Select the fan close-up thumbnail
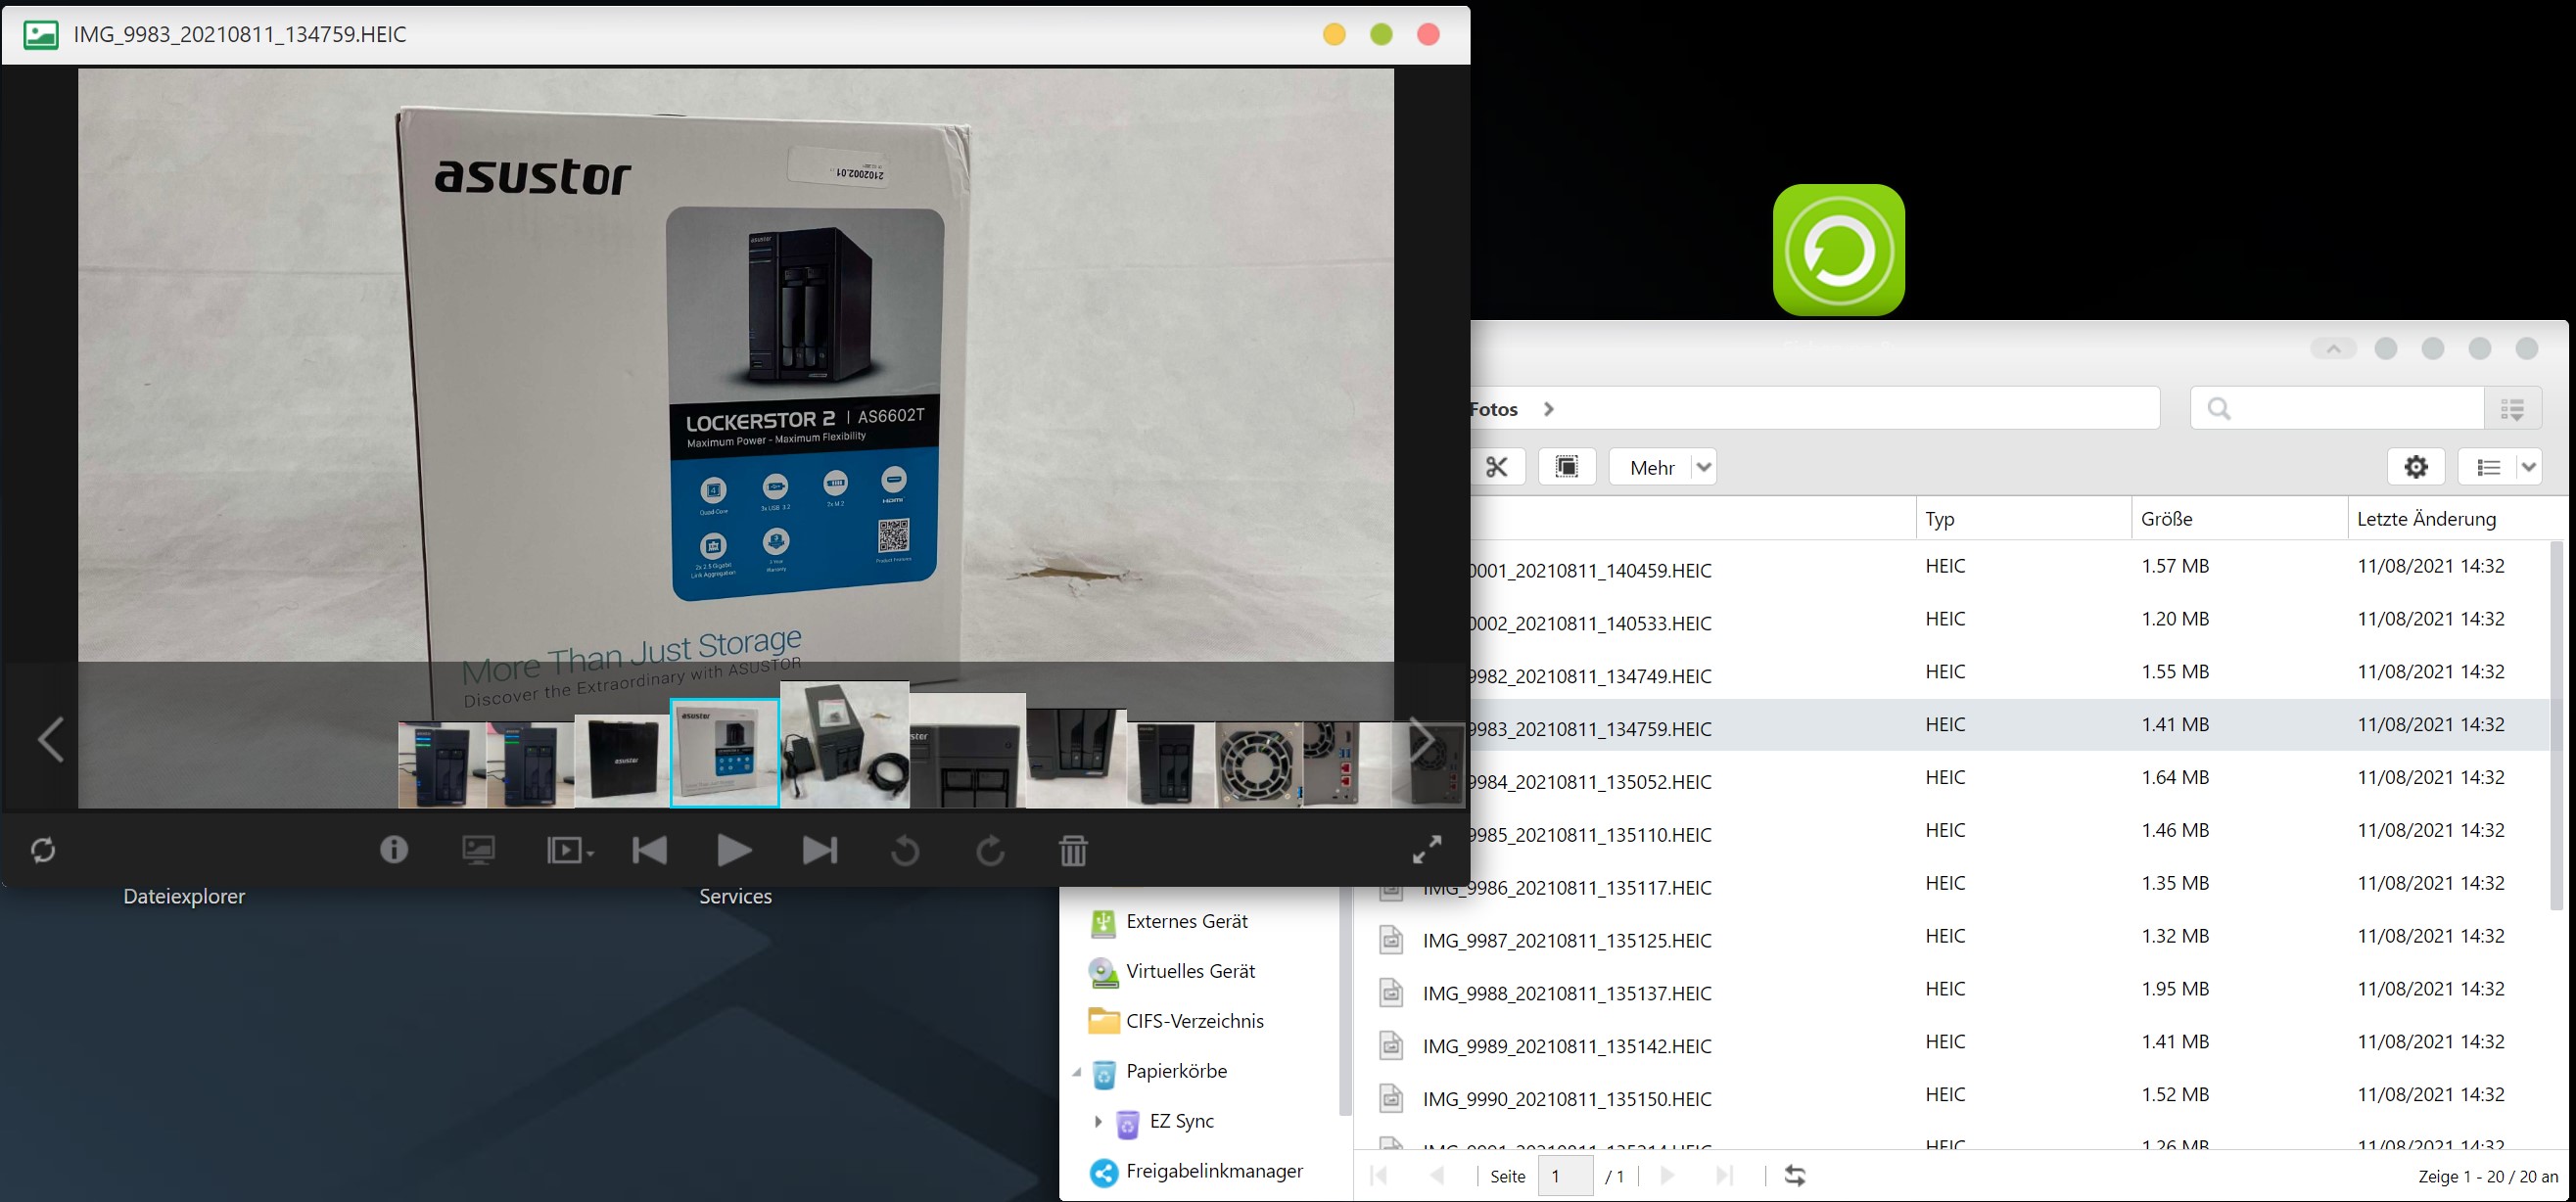 tap(1259, 764)
